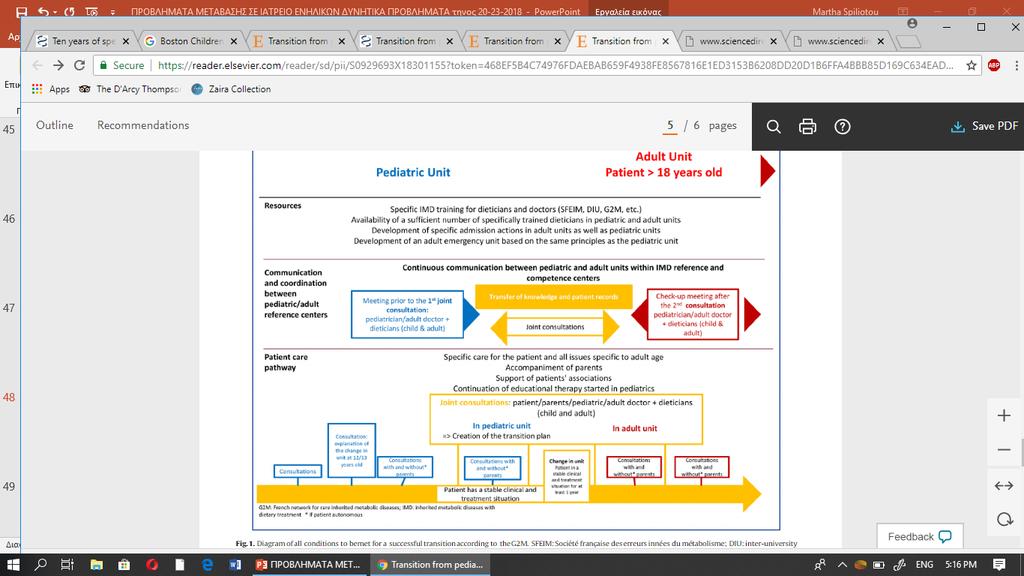Click the current page number field
The height and width of the screenshot is (576, 1024).
[670, 125]
